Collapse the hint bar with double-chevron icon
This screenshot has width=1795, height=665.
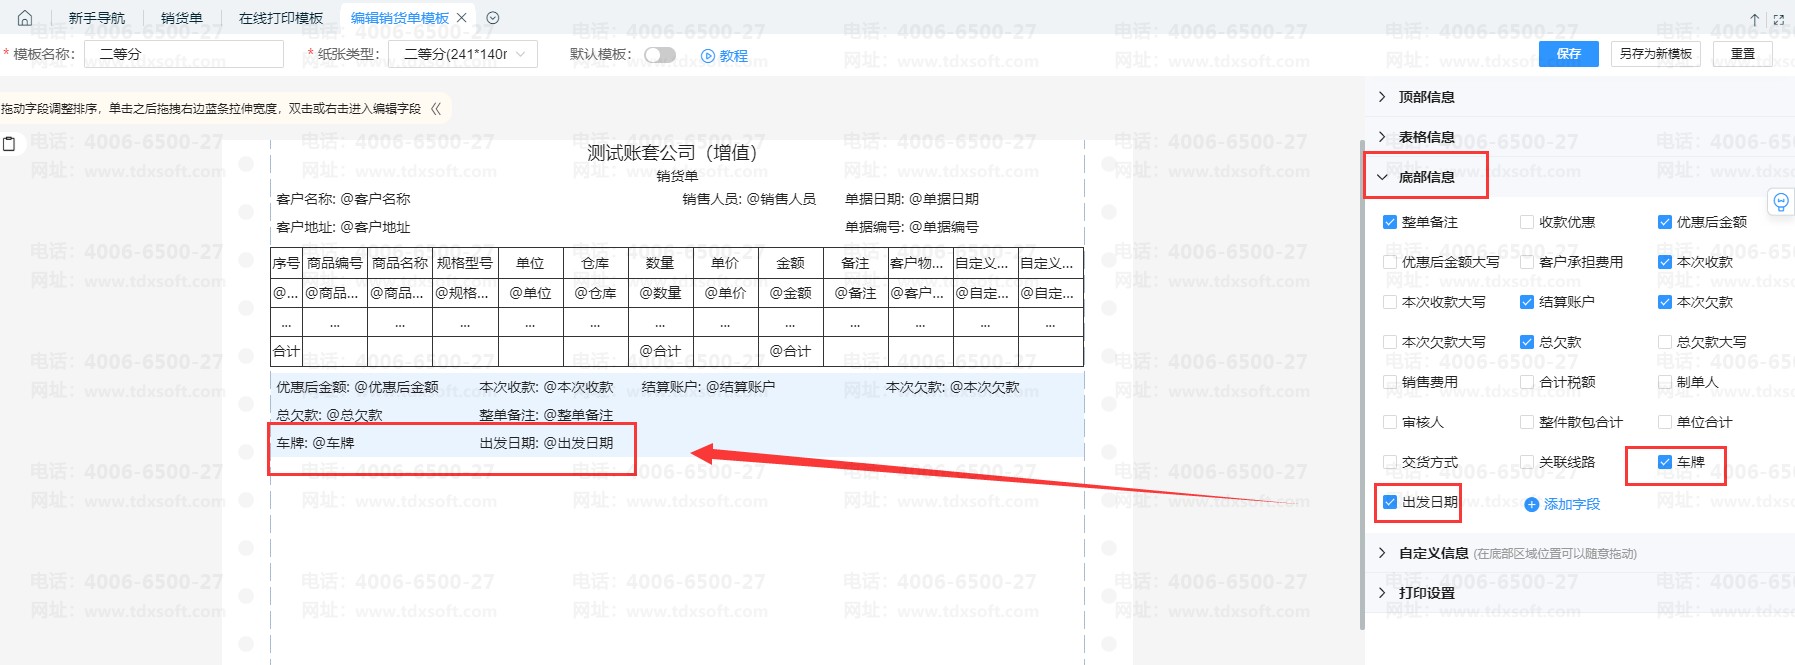pyautogui.click(x=435, y=108)
